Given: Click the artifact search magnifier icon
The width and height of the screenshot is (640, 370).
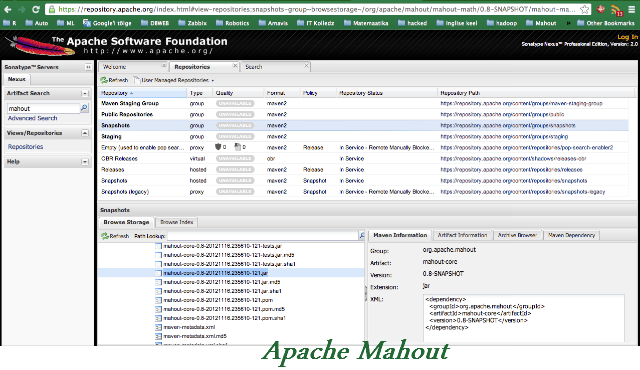Looking at the screenshot, I should click(x=84, y=108).
